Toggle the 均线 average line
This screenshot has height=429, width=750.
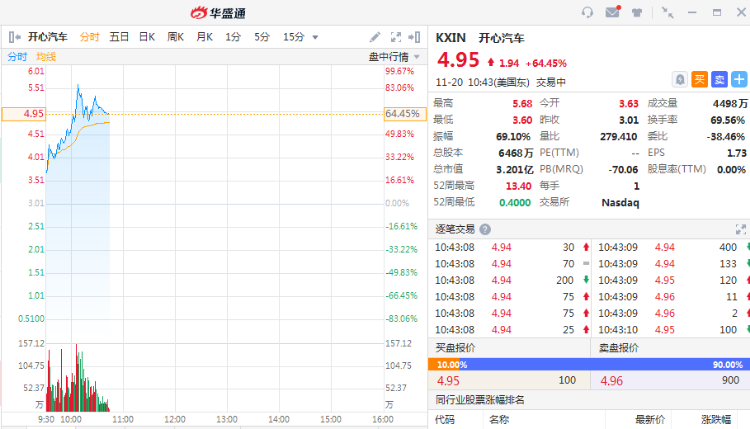click(46, 57)
